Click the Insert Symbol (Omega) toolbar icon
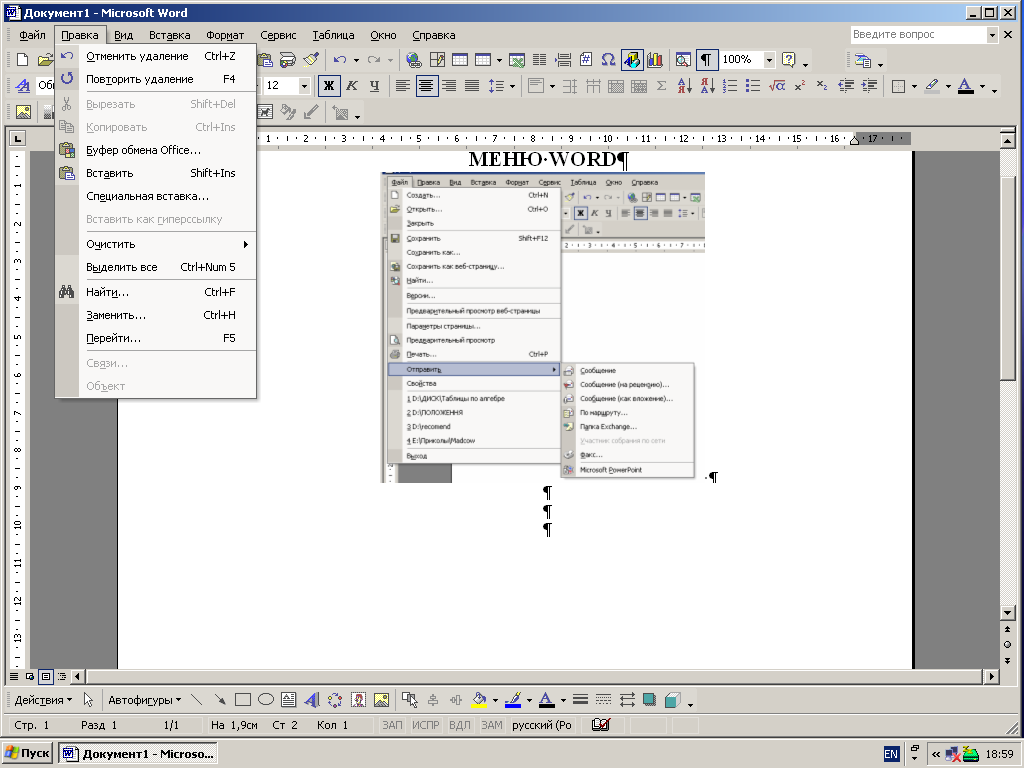The width and height of the screenshot is (1024, 768). click(x=608, y=60)
